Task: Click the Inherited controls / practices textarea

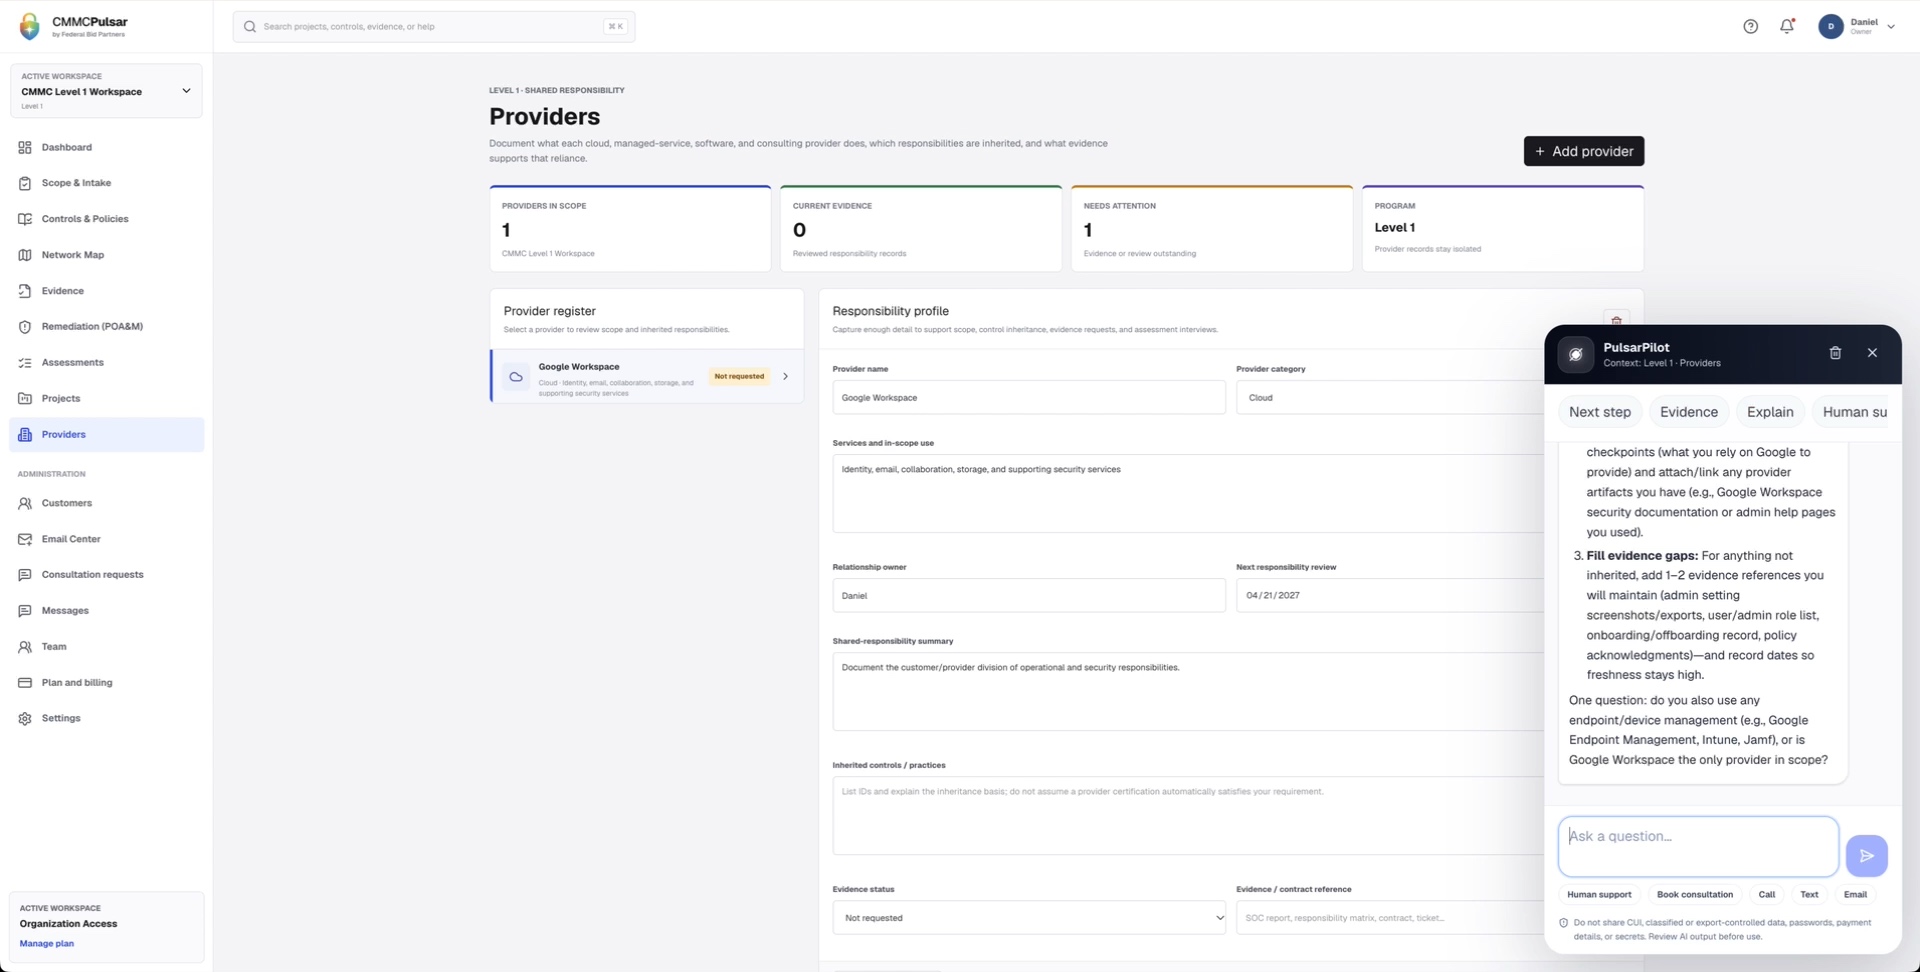Action: click(1189, 816)
